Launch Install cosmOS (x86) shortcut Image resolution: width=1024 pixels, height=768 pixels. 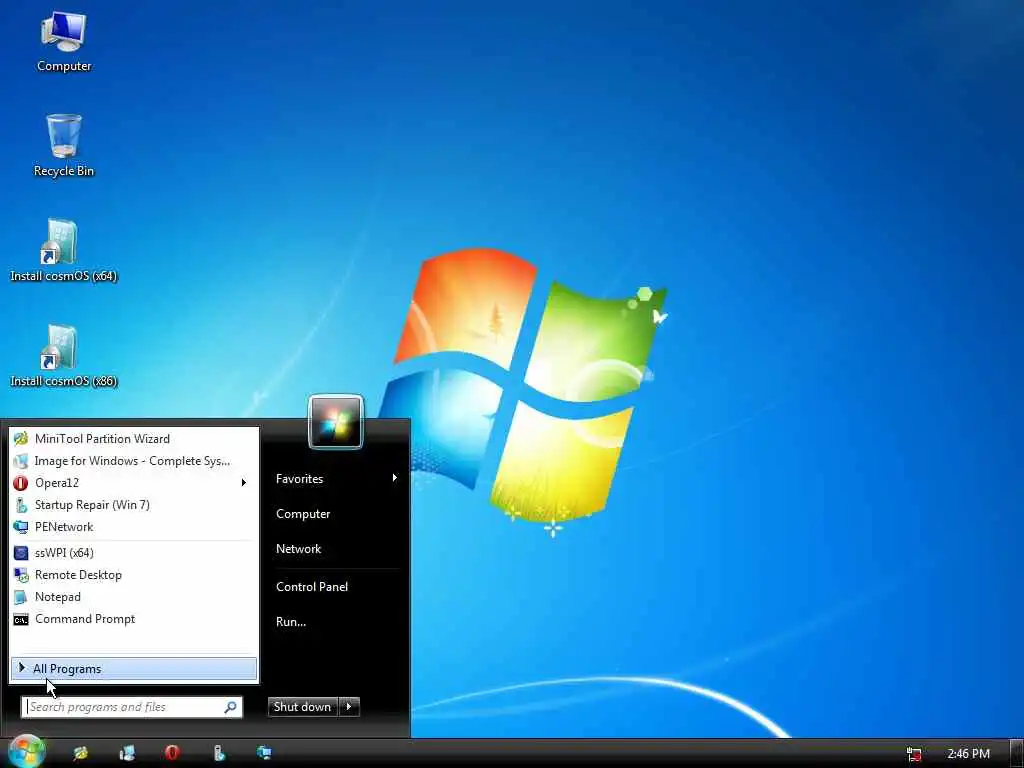(x=63, y=356)
